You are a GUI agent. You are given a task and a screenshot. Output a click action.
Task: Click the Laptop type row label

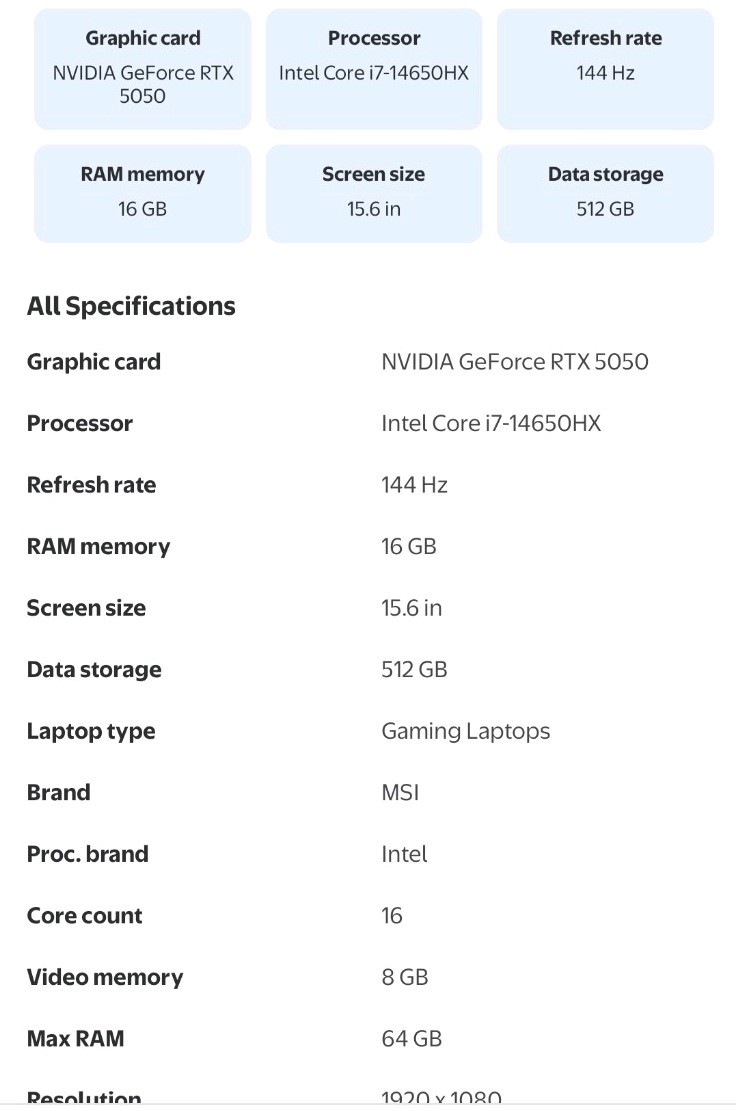(91, 731)
